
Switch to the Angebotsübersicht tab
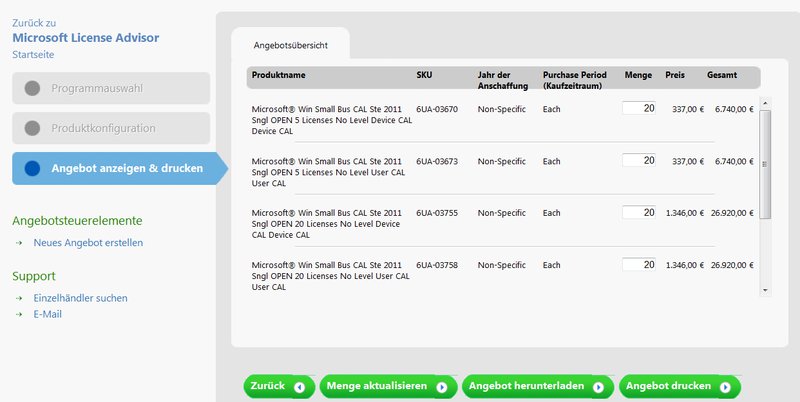[x=290, y=45]
